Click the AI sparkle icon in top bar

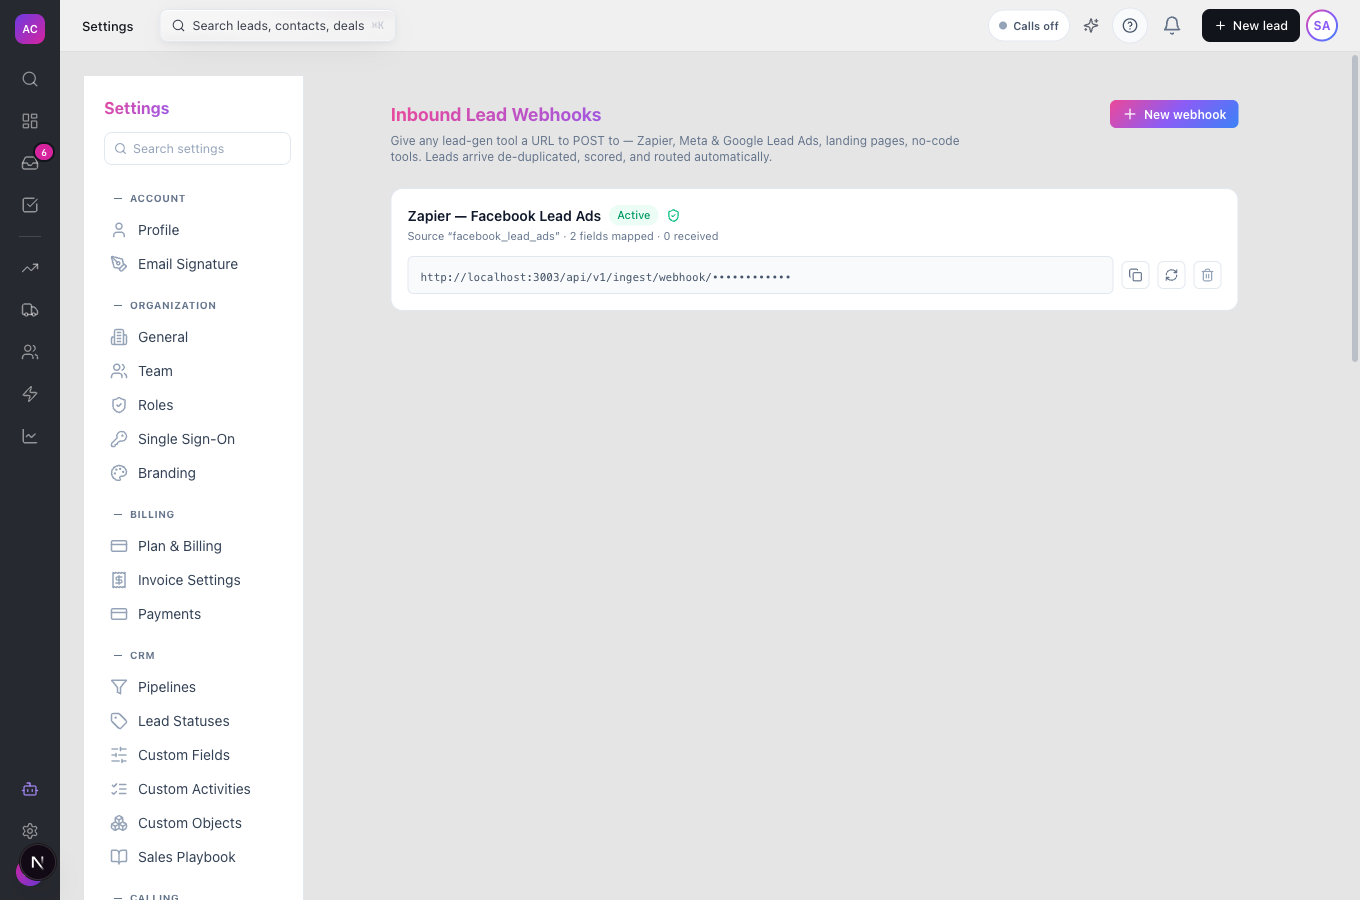(x=1091, y=26)
